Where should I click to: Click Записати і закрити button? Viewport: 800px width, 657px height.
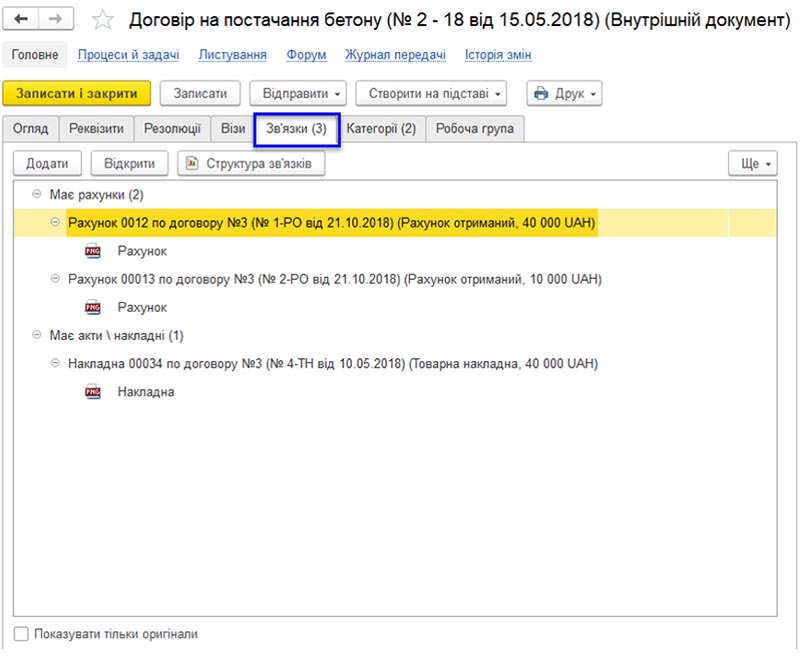tap(77, 93)
